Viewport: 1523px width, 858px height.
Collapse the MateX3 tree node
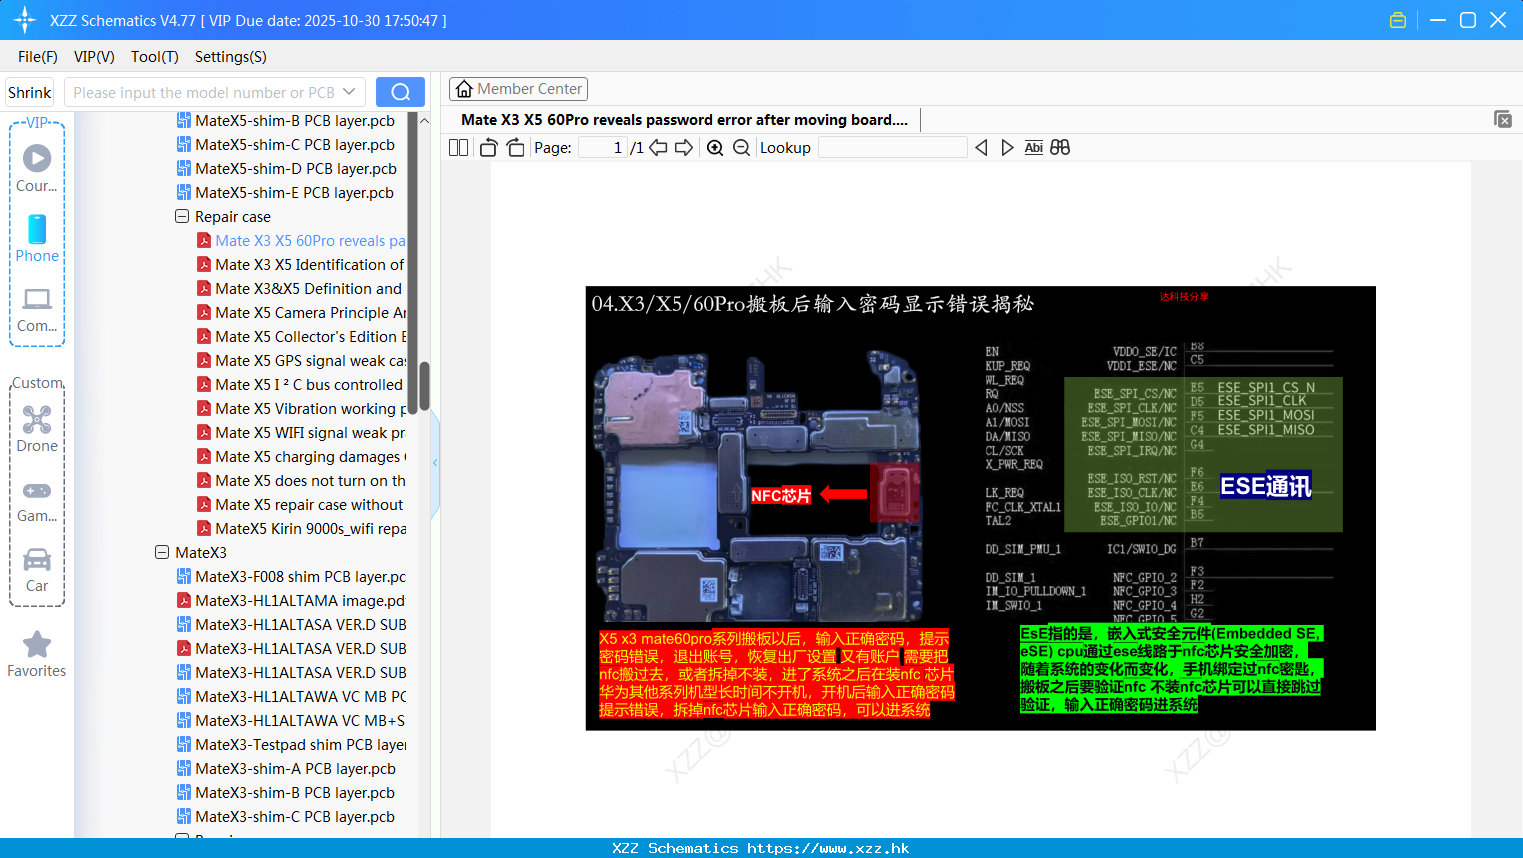tap(162, 552)
